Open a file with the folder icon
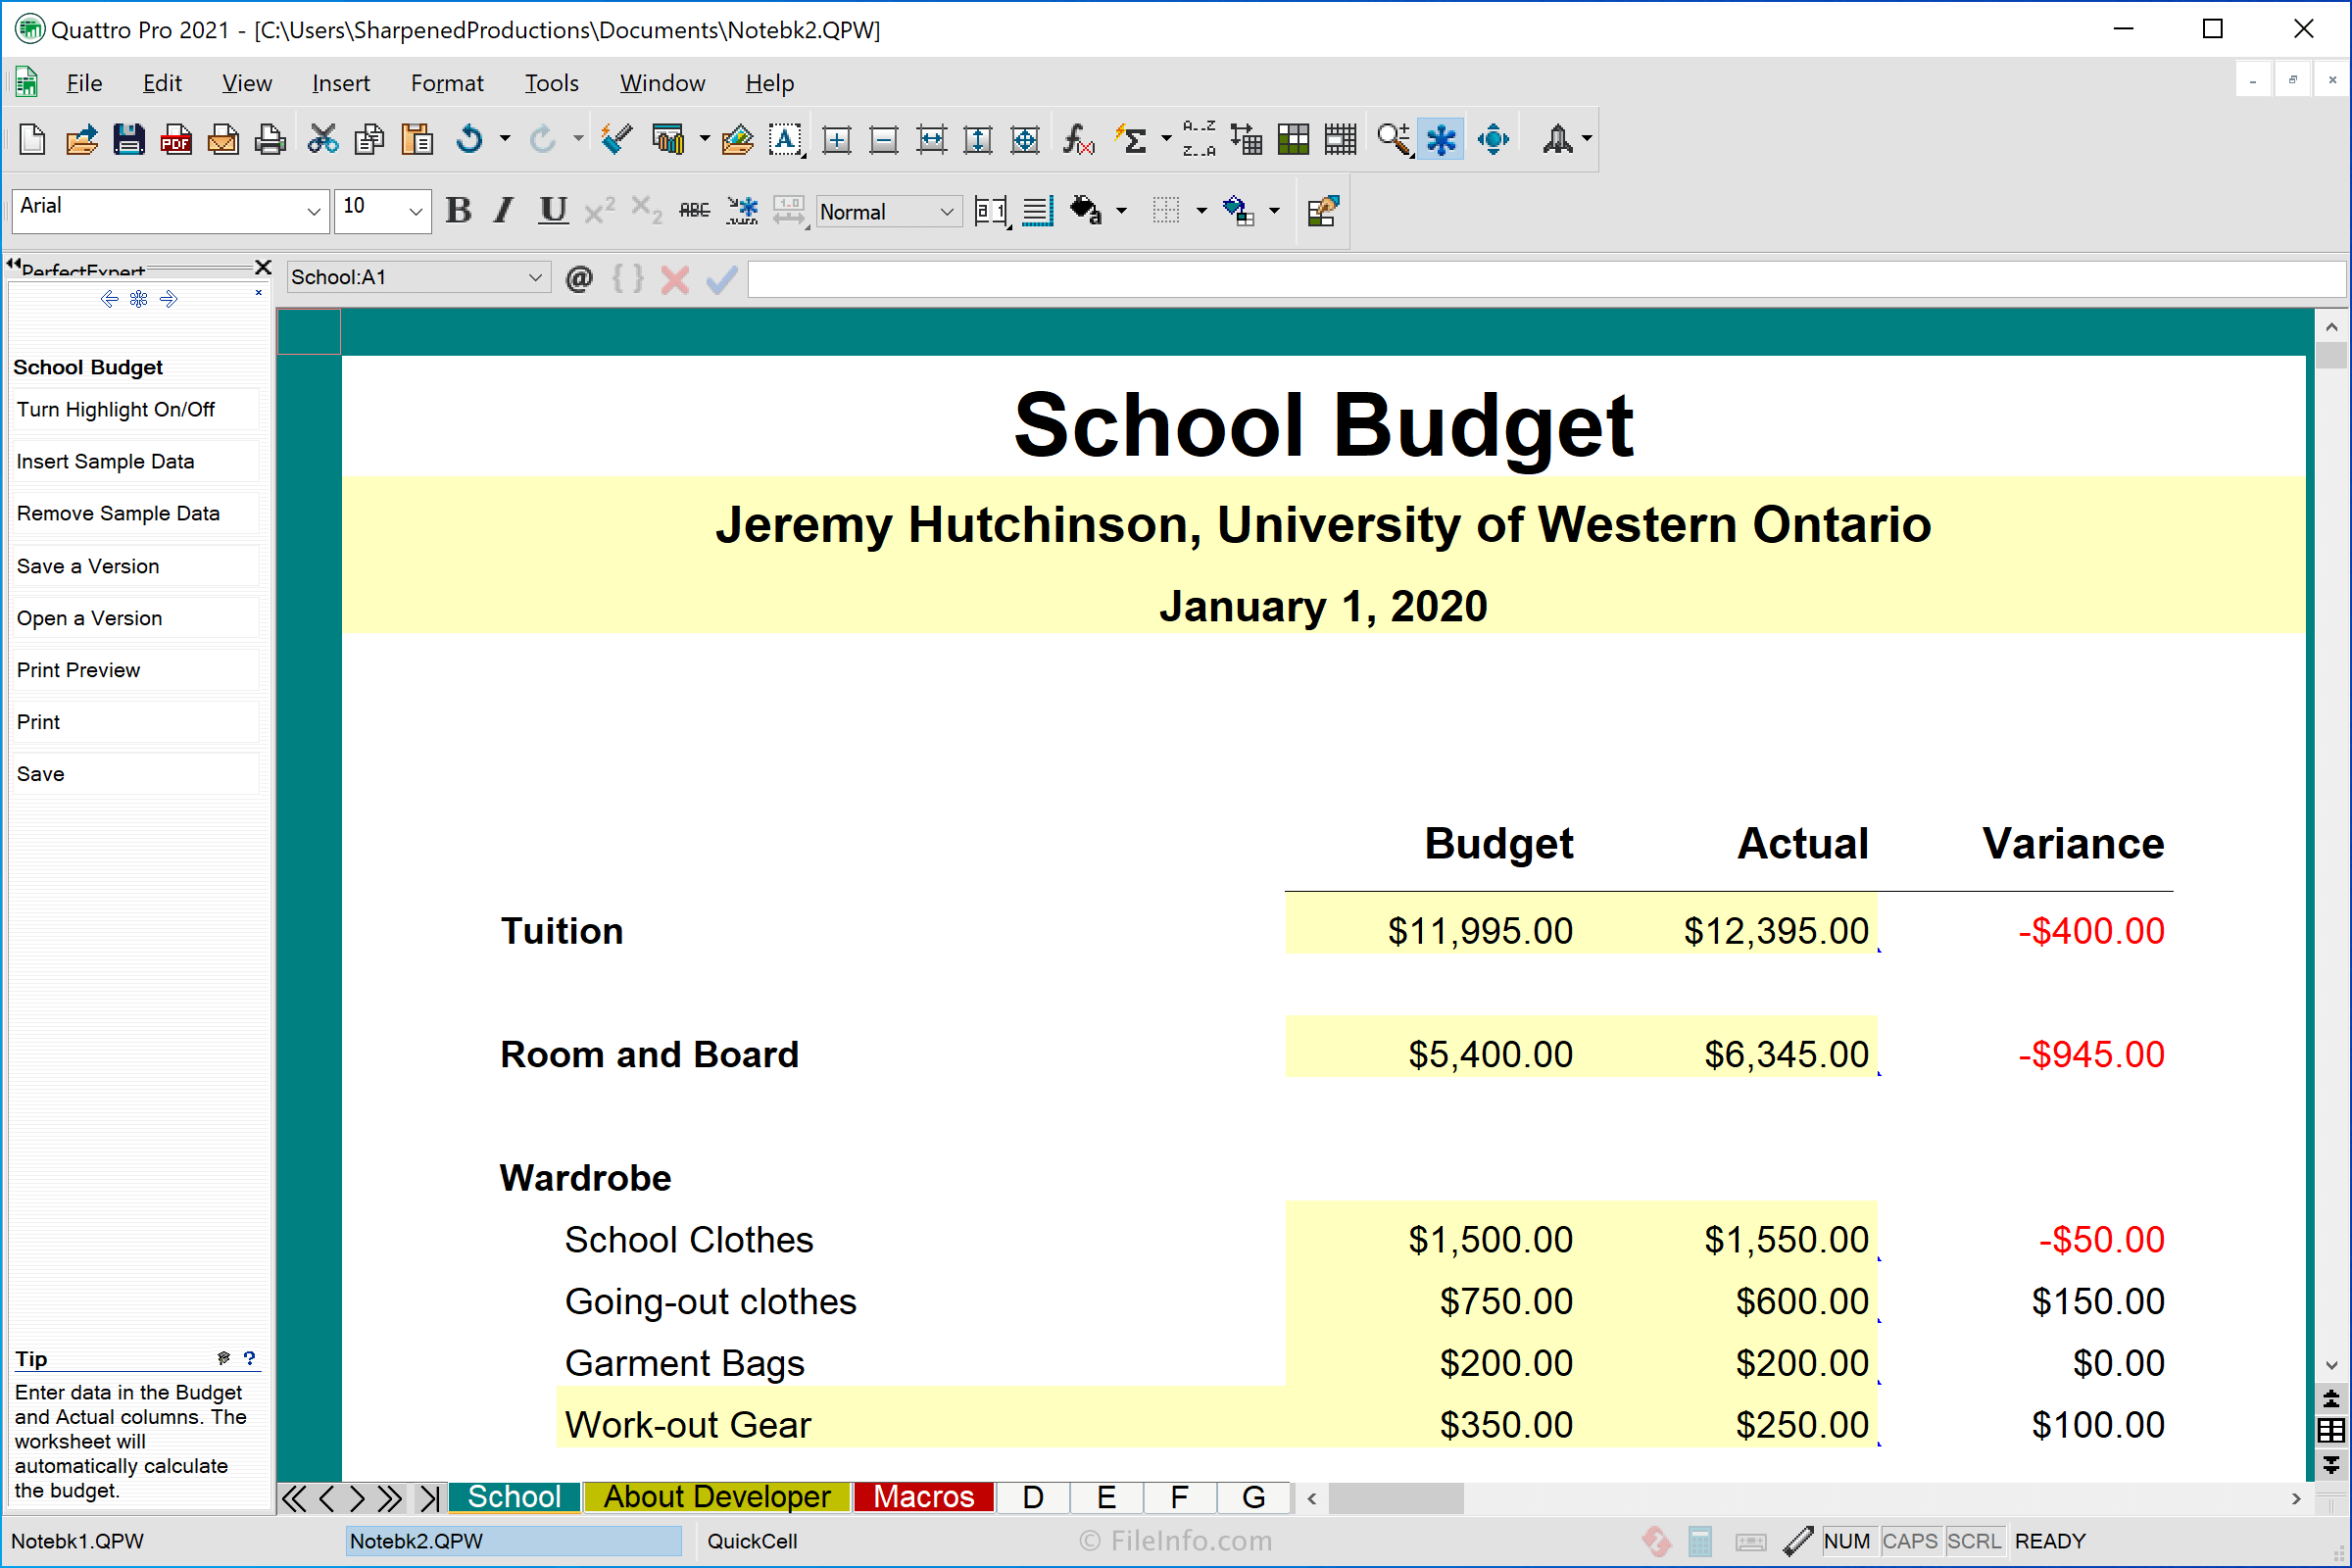 click(x=81, y=139)
